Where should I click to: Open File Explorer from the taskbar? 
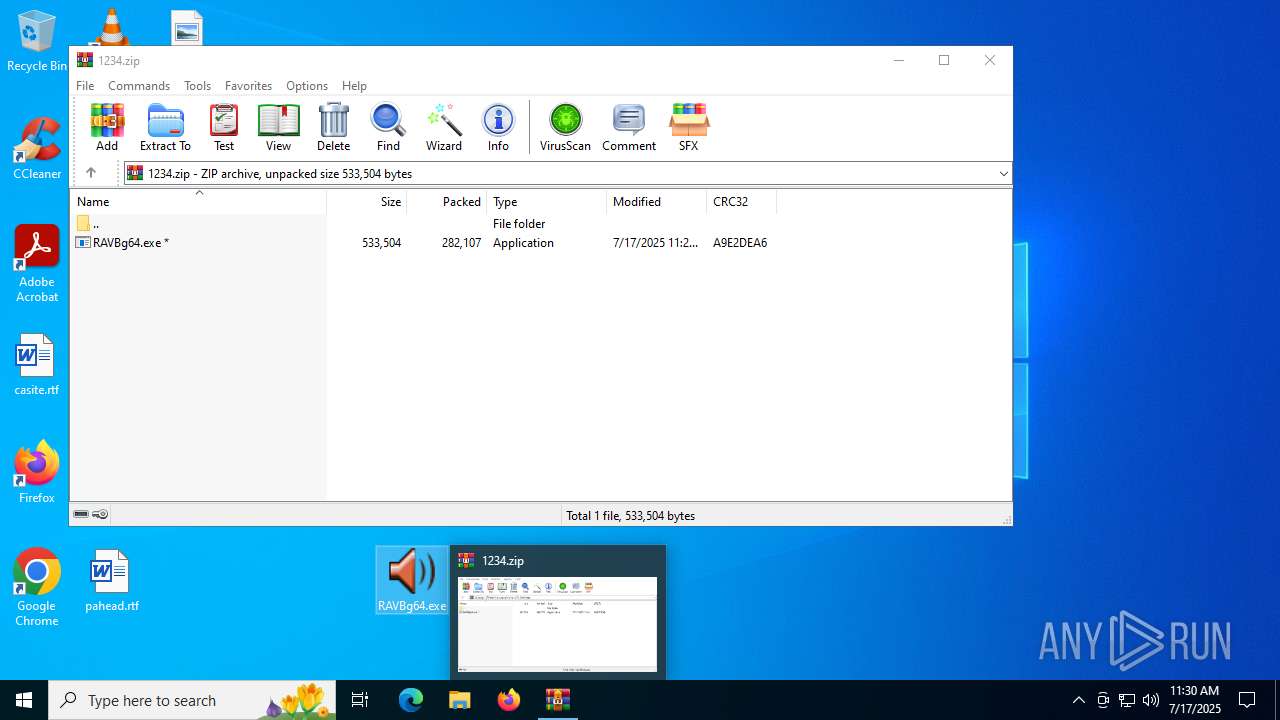pos(460,700)
